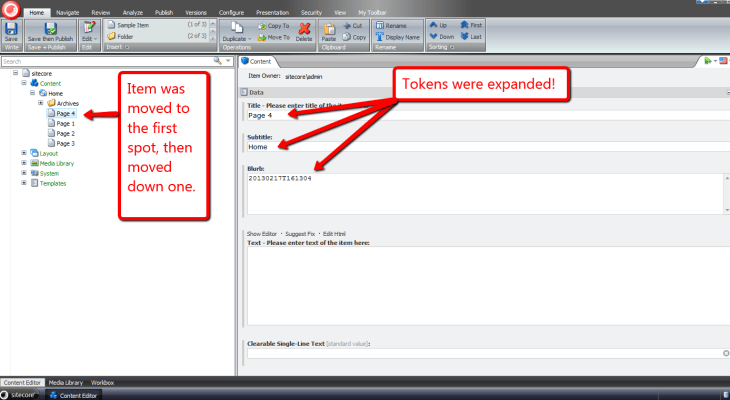Collapse the sitecore tree node
Screen dimensions: 730x400
click(x=15, y=73)
